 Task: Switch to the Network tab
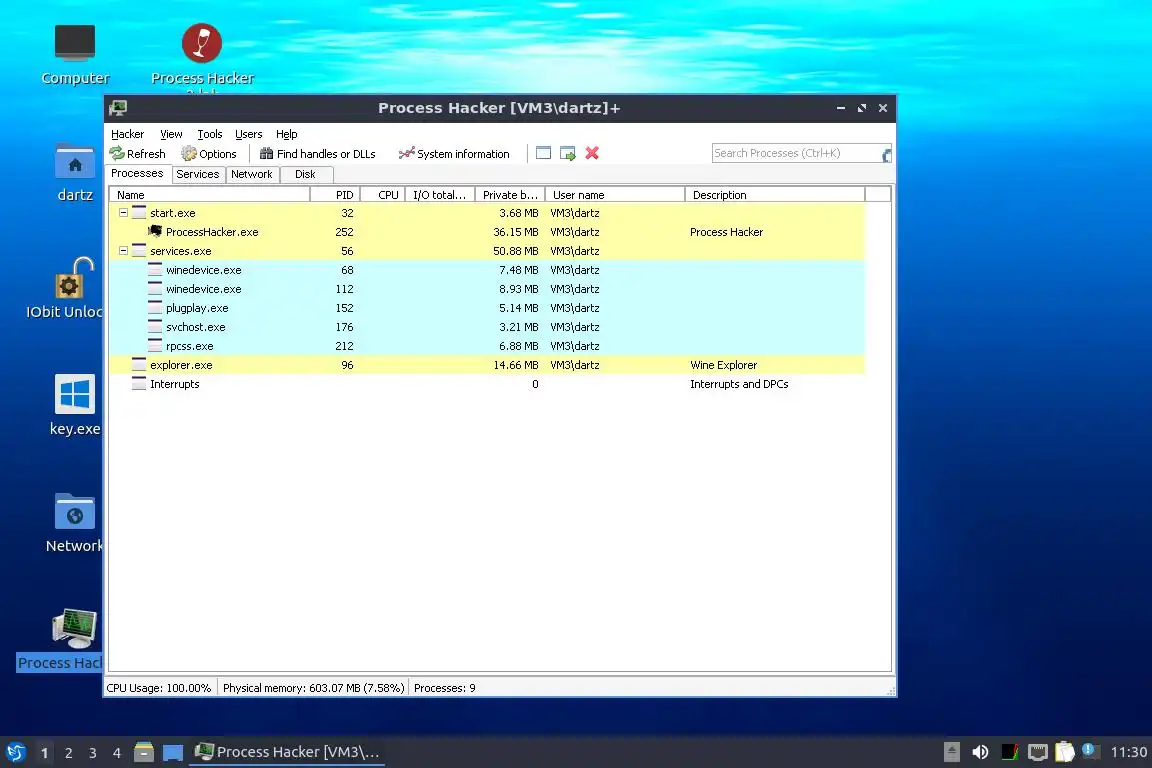[251, 174]
